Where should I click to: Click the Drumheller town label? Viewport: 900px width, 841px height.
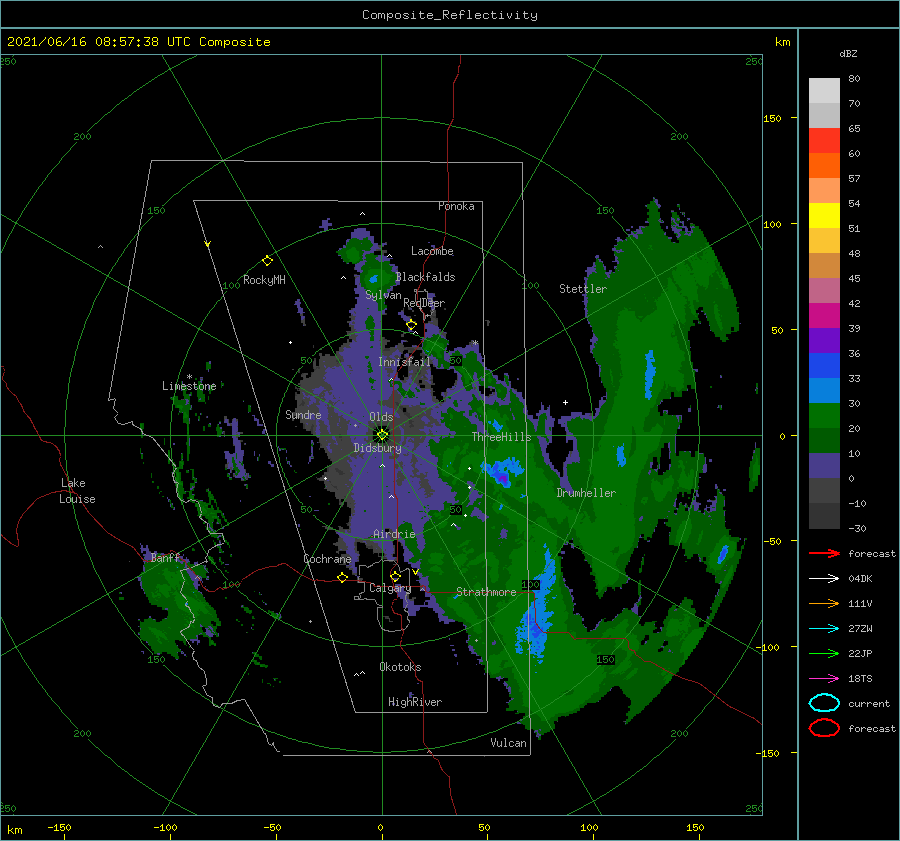[586, 493]
